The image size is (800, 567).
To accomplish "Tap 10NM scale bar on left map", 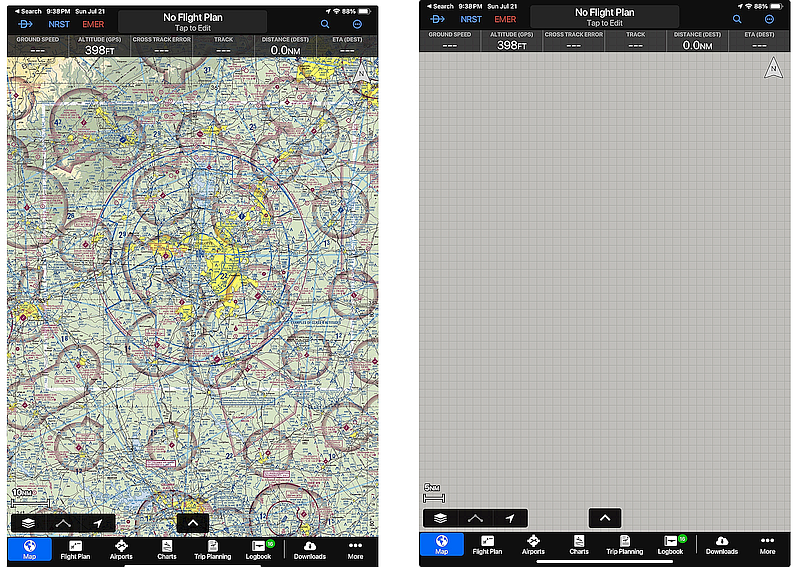I will (30, 498).
